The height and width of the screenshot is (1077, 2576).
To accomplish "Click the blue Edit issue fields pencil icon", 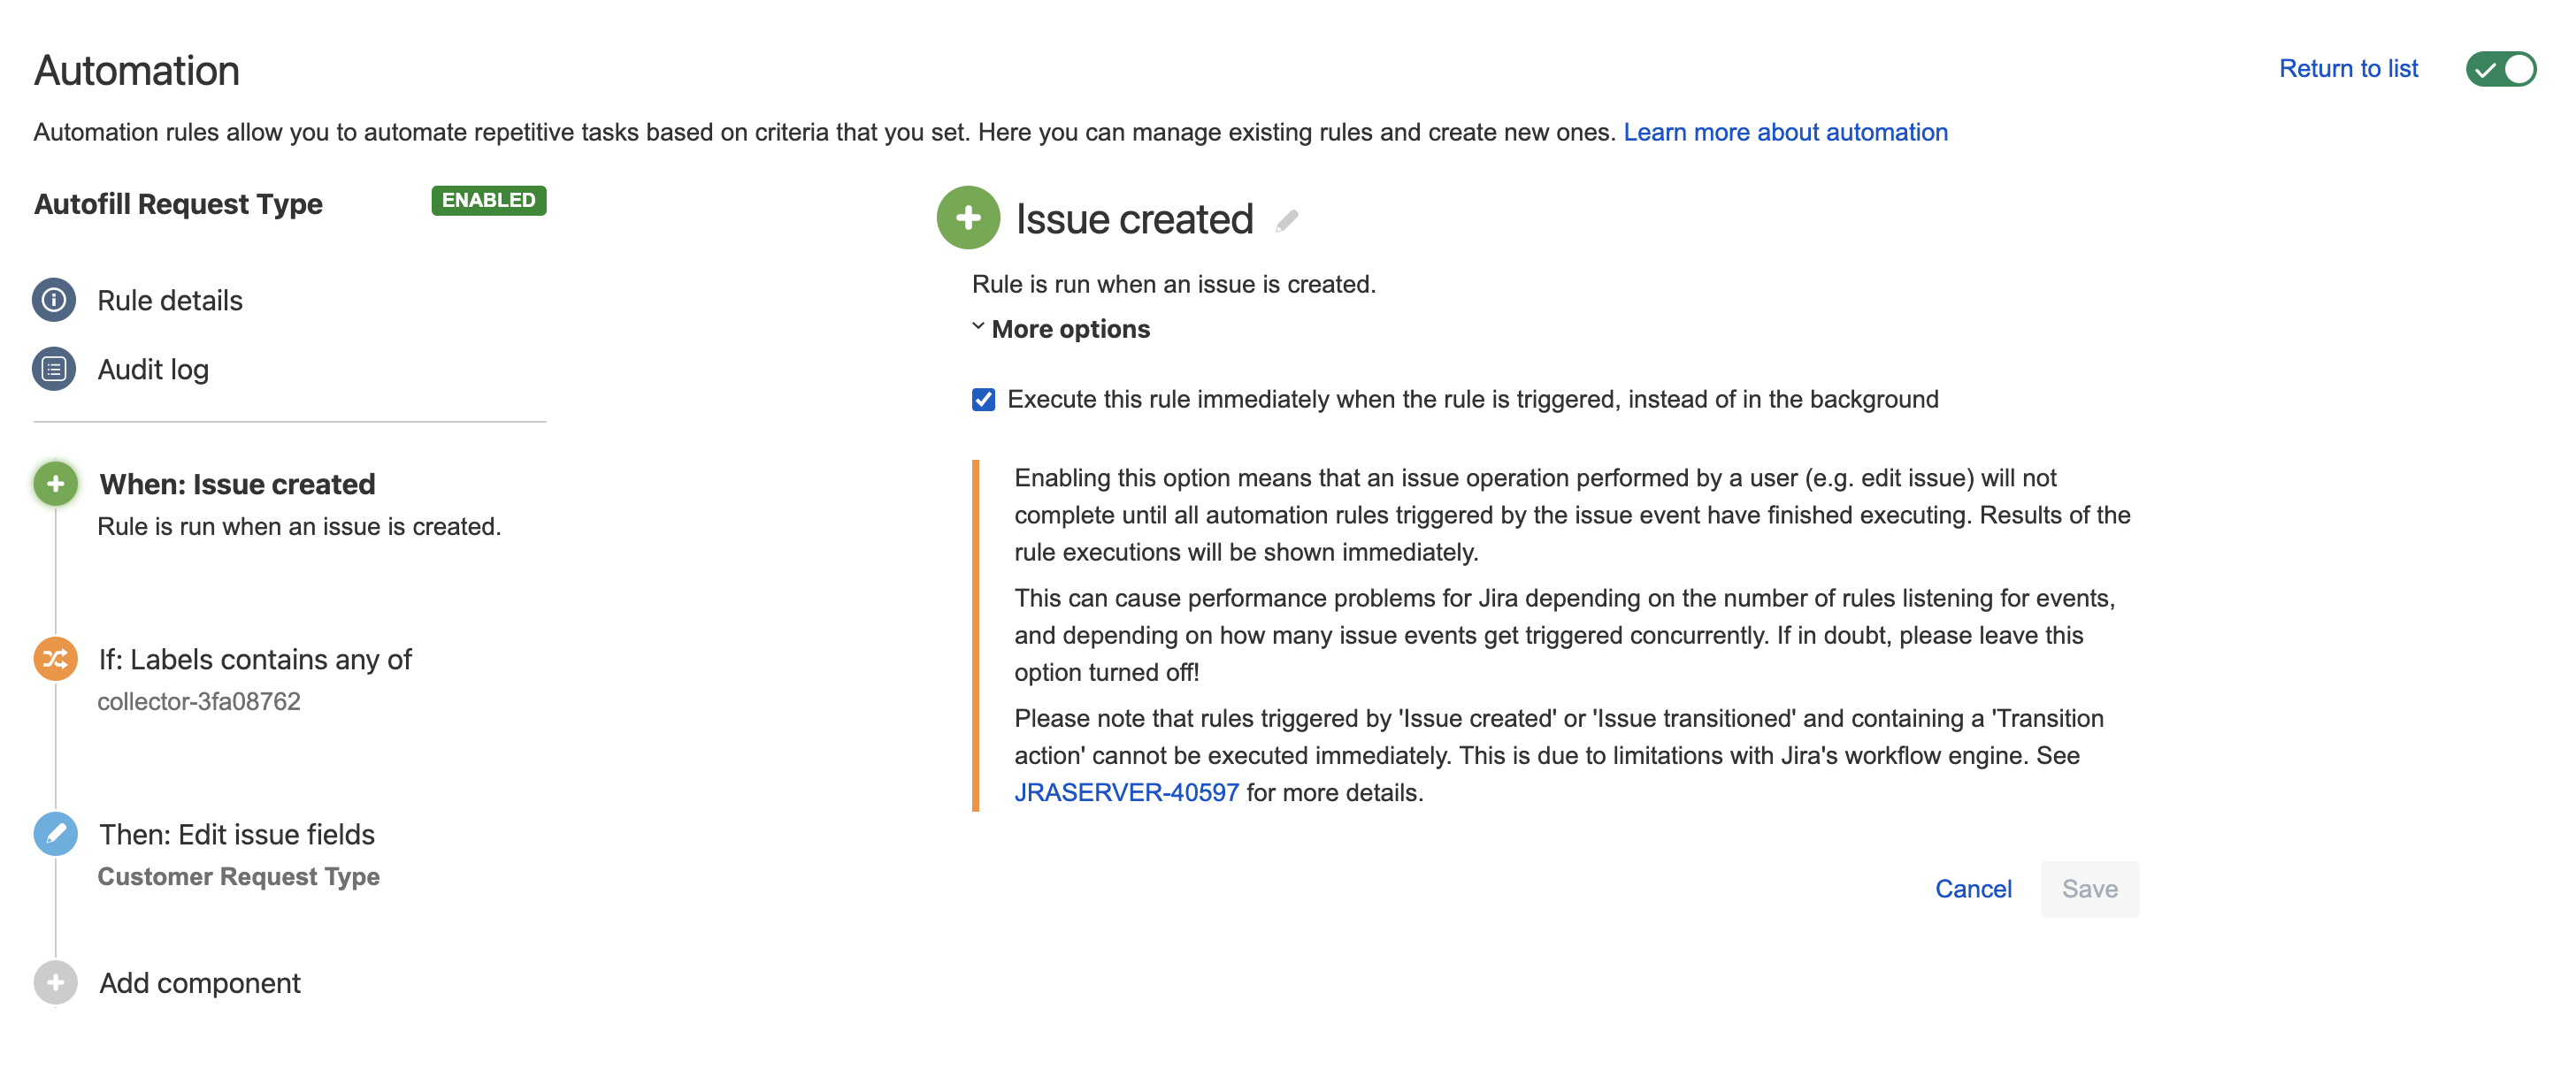I will coord(56,834).
